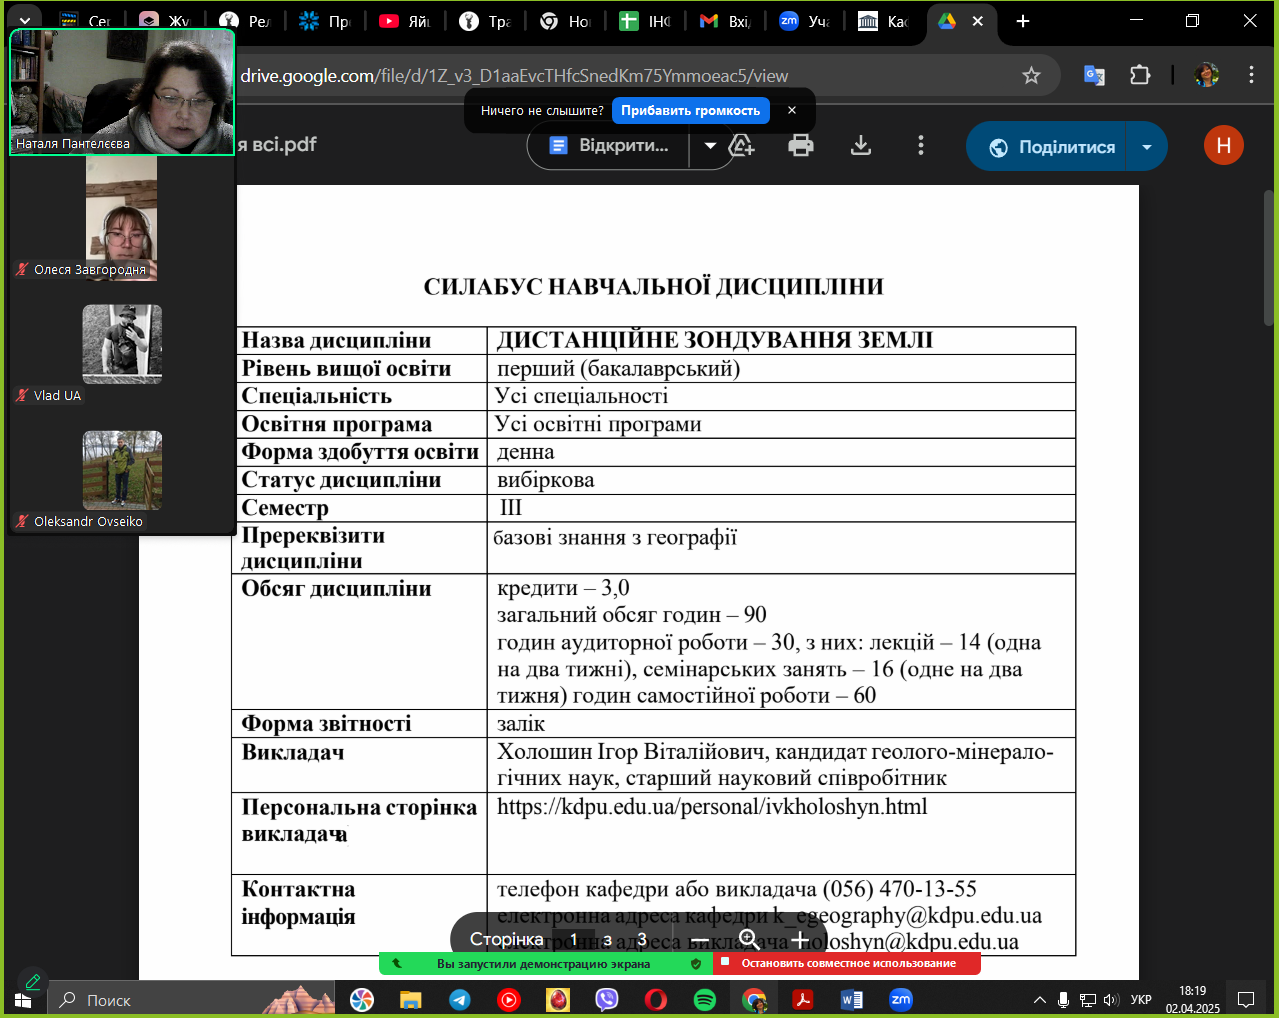The width and height of the screenshot is (1279, 1018).
Task: Click the page number field in PDF toolbar
Action: click(574, 940)
